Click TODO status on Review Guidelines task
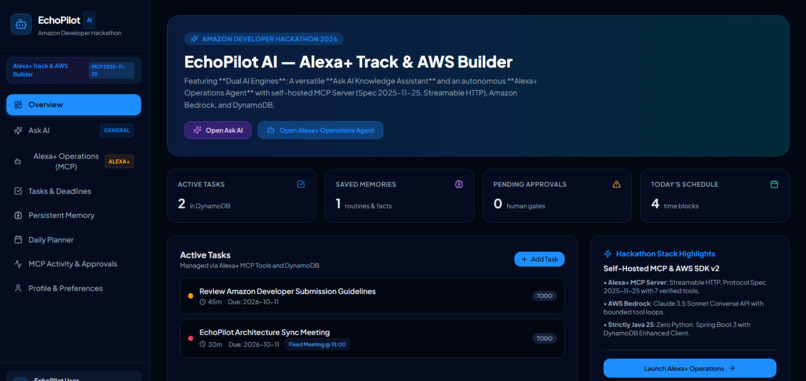The height and width of the screenshot is (381, 806). (544, 296)
